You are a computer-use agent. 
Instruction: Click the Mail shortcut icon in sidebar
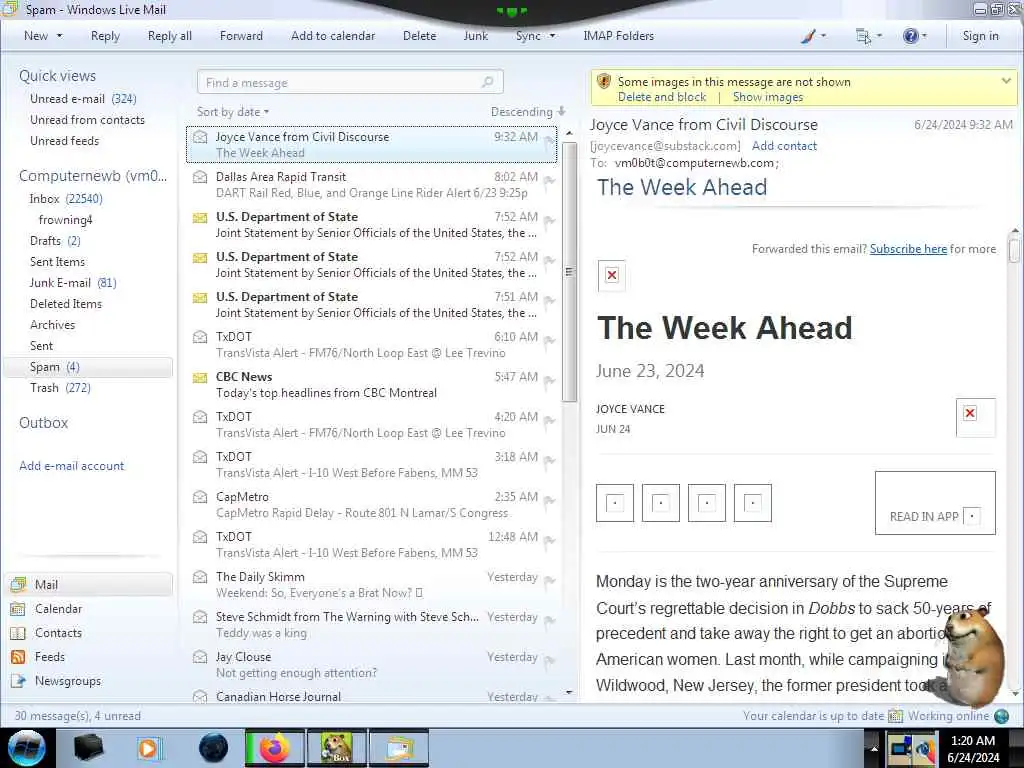18,584
